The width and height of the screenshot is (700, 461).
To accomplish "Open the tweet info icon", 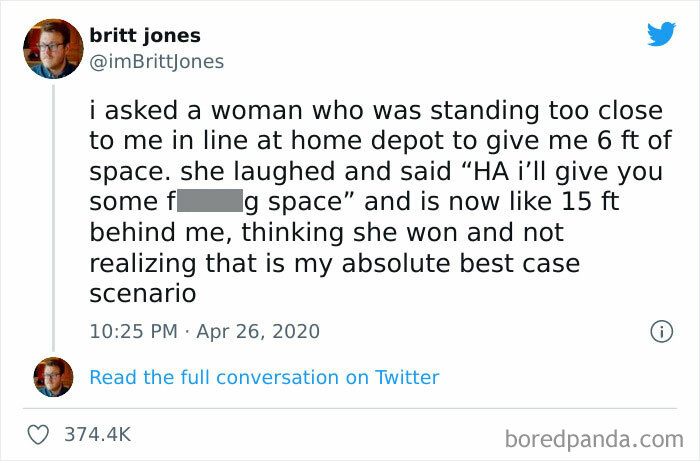I will 659,329.
